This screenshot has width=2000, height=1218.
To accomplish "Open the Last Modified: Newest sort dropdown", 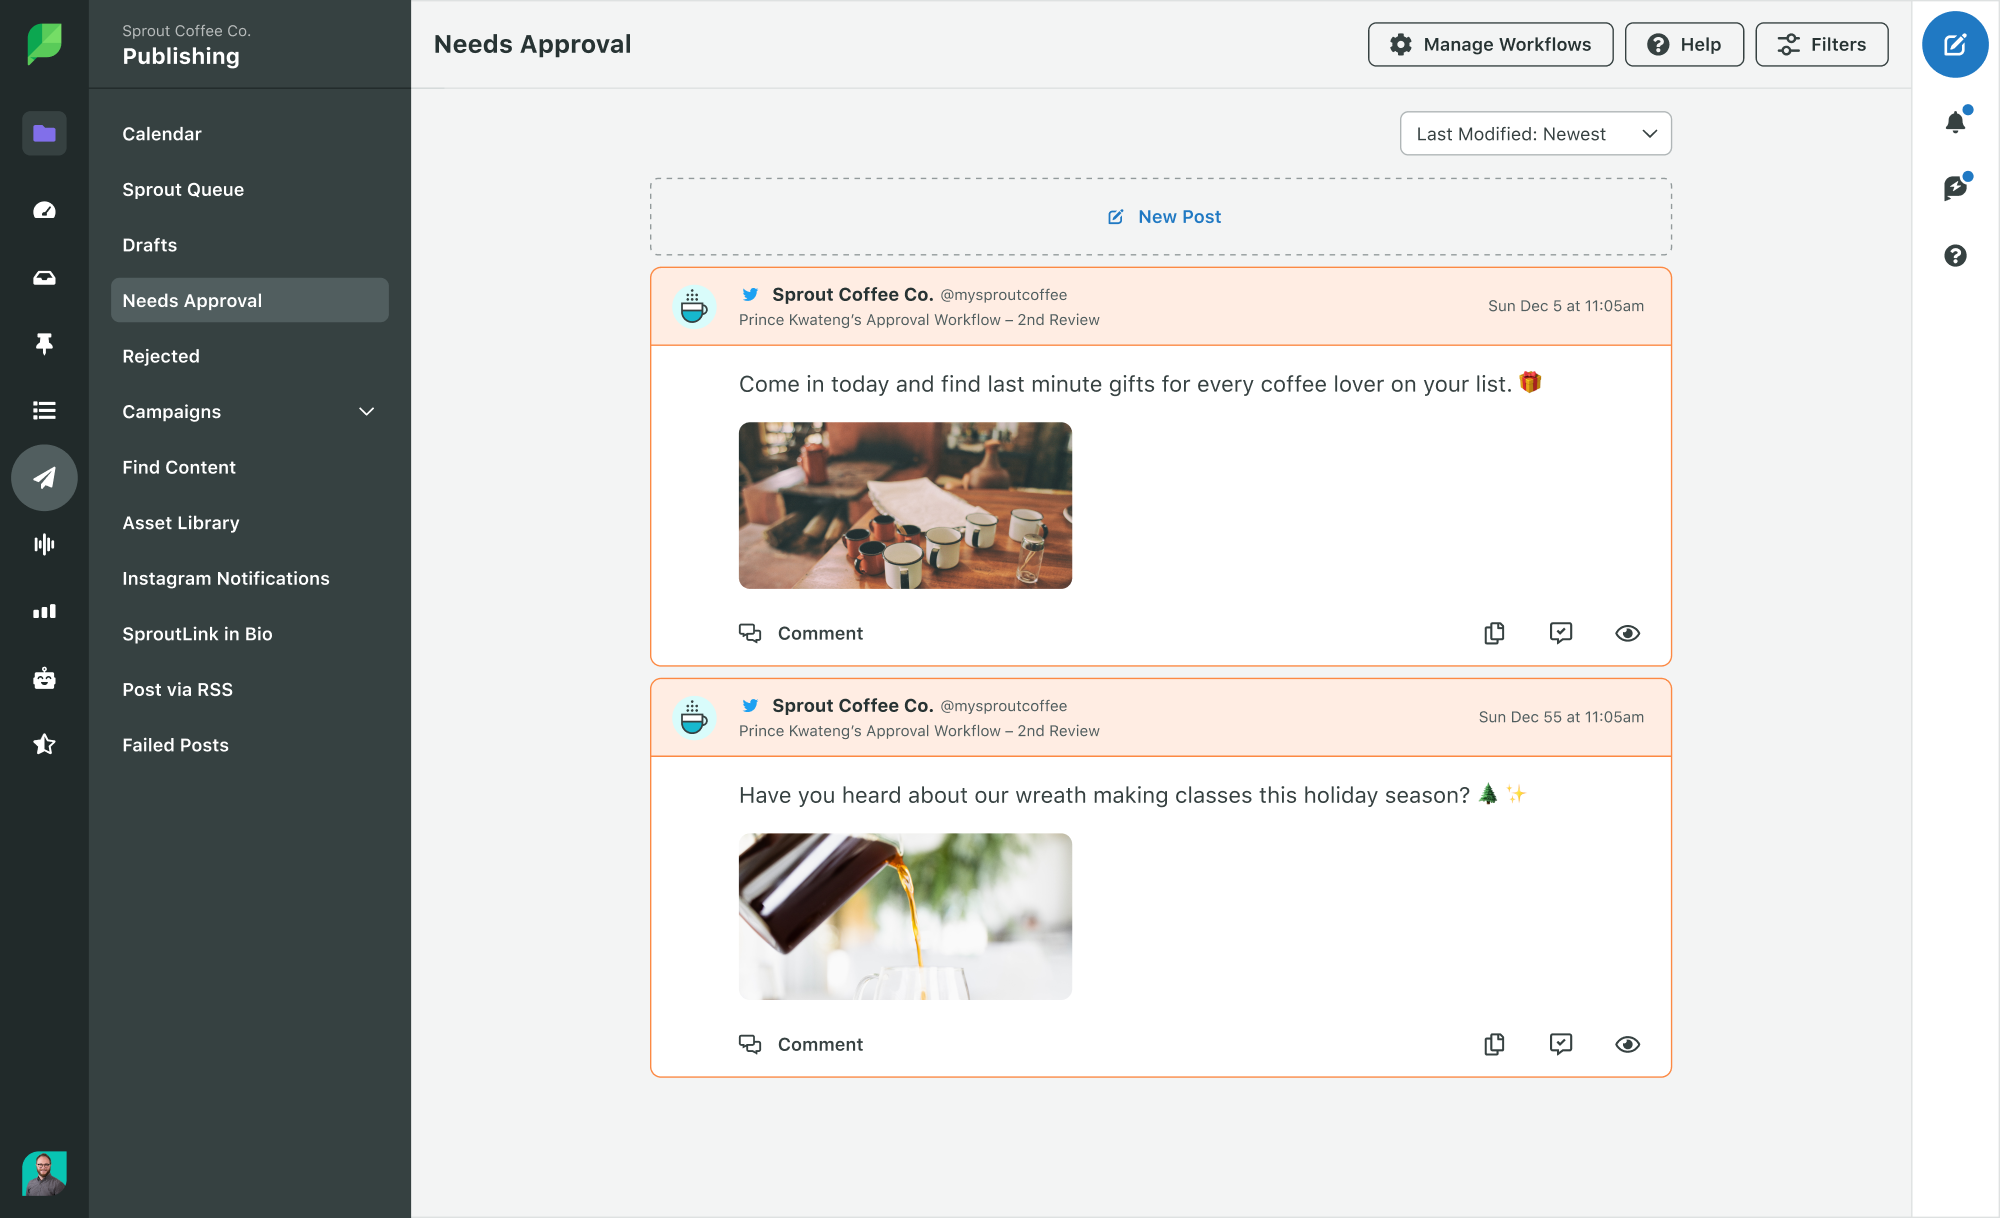I will (1535, 133).
